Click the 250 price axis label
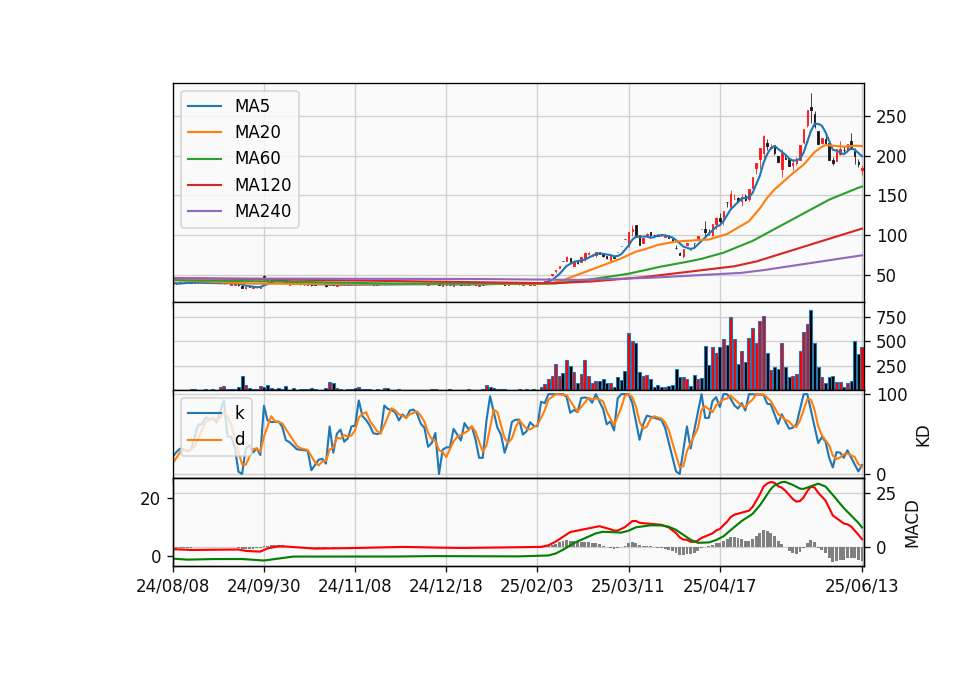 (x=891, y=117)
